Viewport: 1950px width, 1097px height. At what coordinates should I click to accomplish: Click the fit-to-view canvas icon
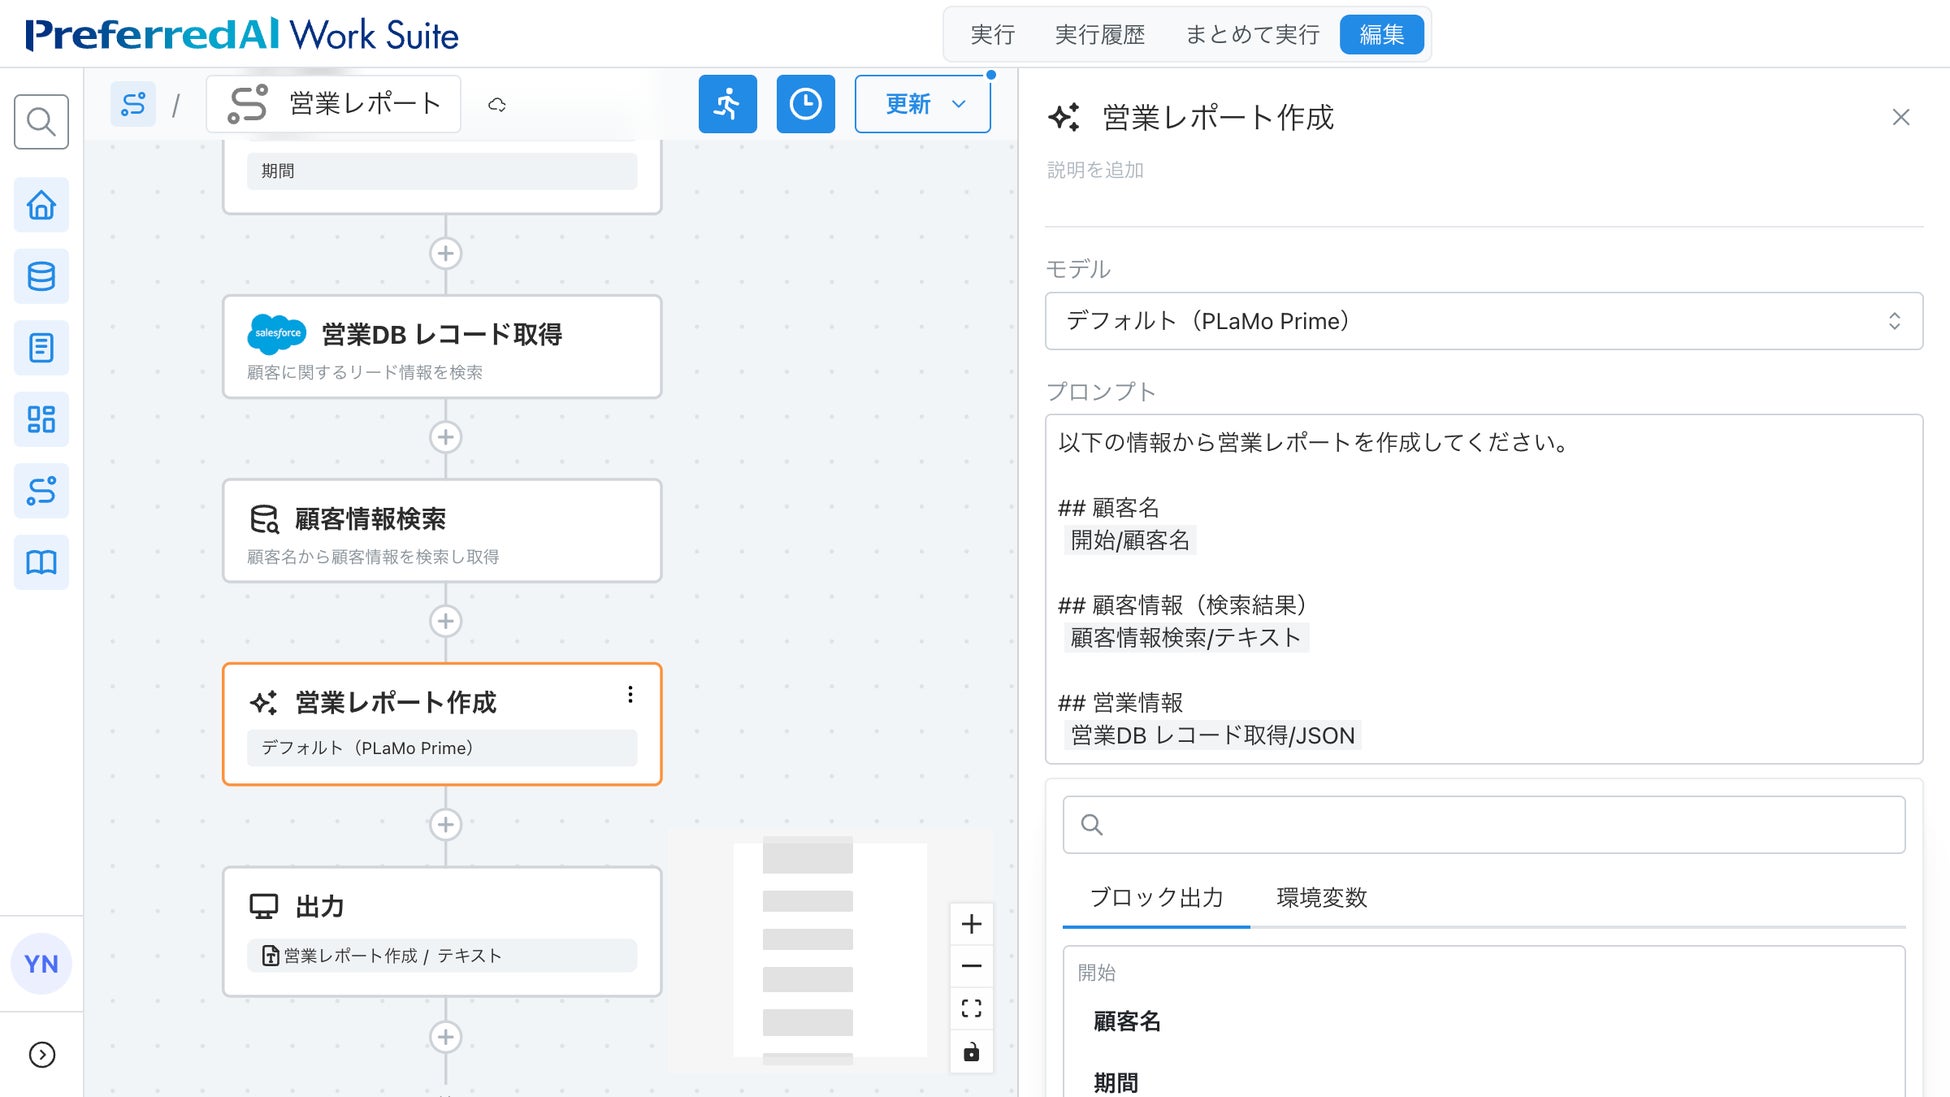pos(971,1008)
